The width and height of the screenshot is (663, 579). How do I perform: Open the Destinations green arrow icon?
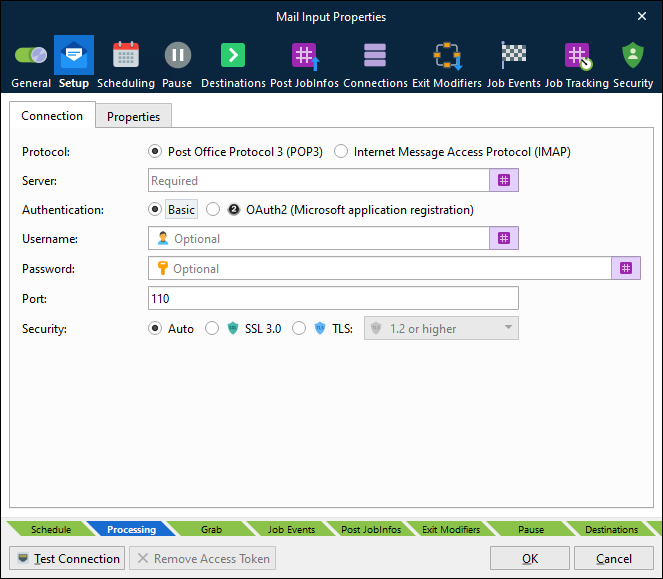tap(233, 55)
